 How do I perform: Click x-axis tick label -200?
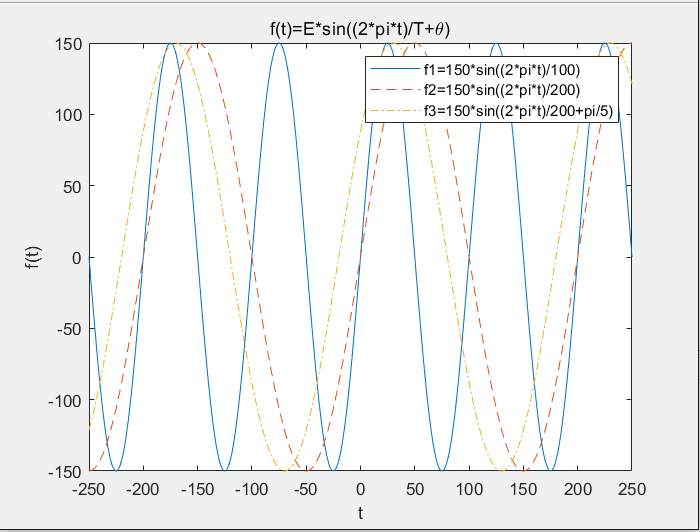[143, 490]
